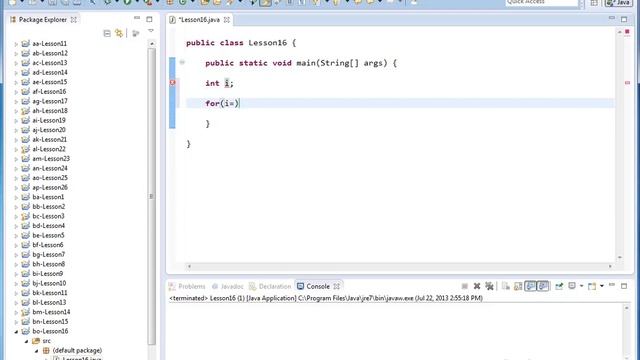The width and height of the screenshot is (640, 360).
Task: Select the ah-Lesson18 project
Action: click(50, 111)
